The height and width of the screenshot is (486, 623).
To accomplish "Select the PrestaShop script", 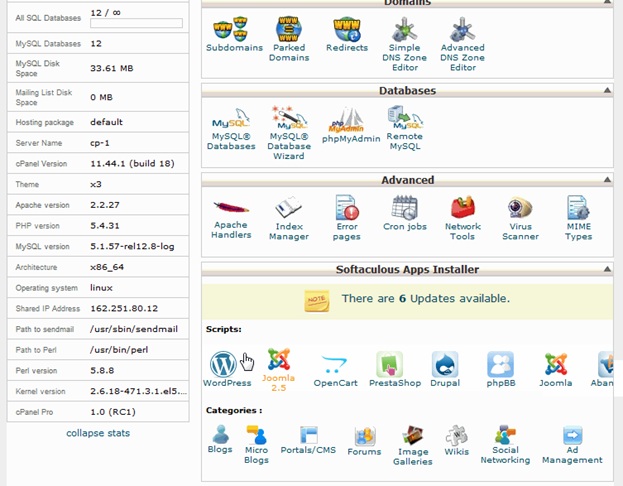I will click(x=395, y=369).
